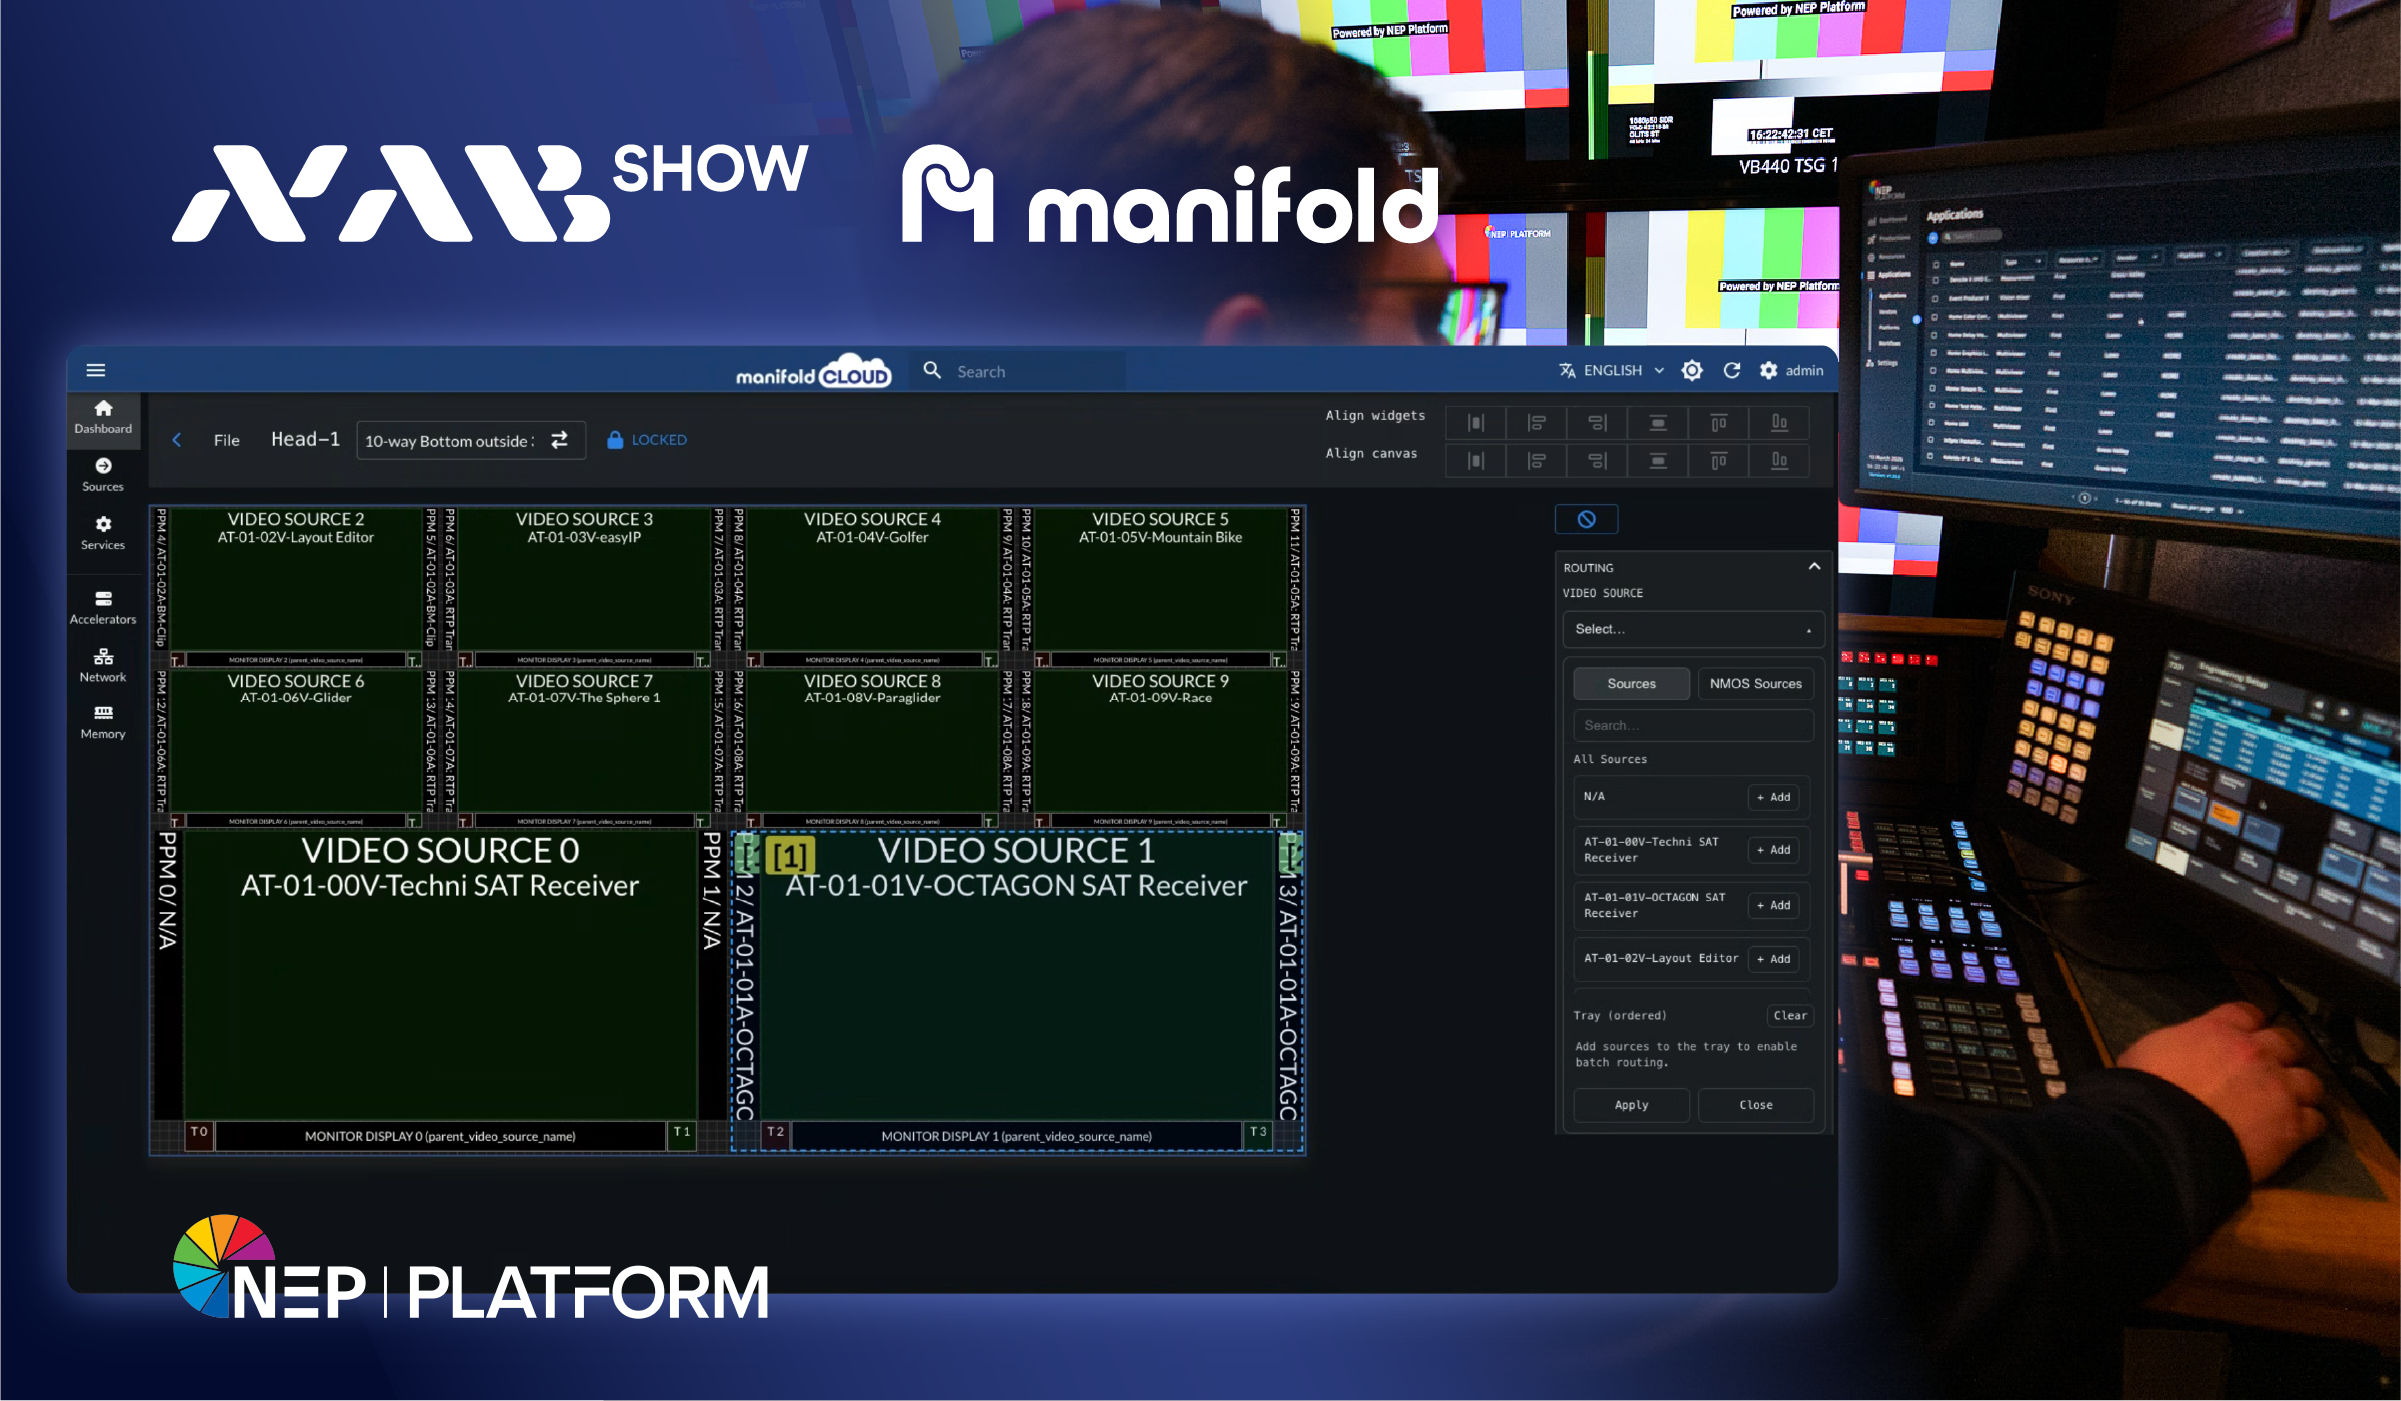Switch to NMOS Sources
The image size is (2401, 1401).
click(1755, 683)
